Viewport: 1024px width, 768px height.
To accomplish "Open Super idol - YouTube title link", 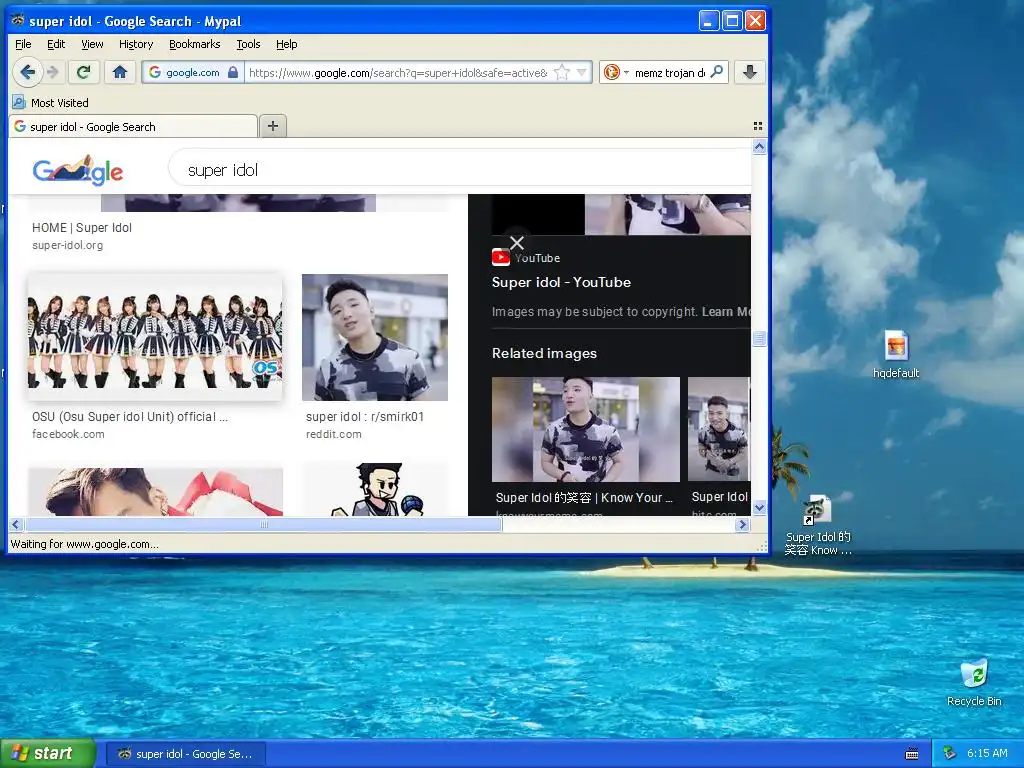I will [x=562, y=282].
